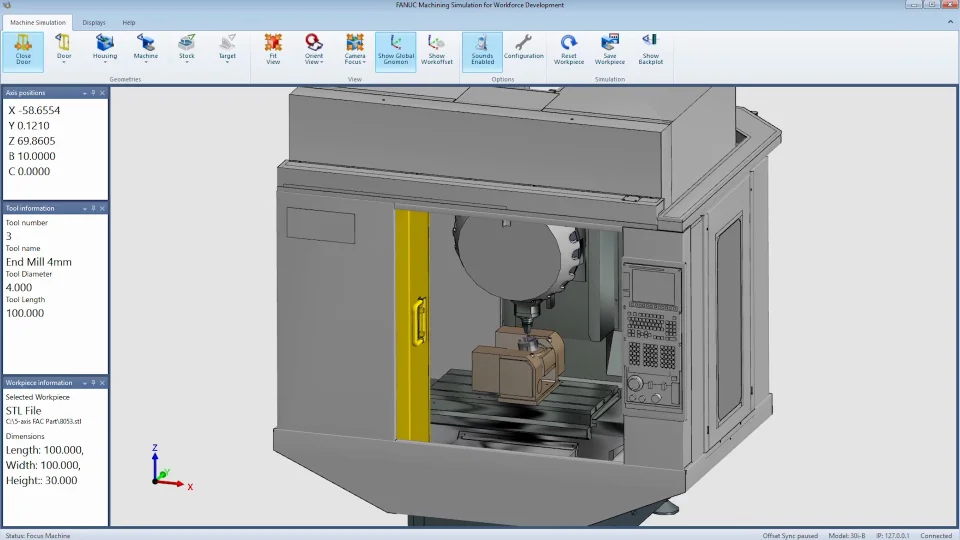Viewport: 960px width, 540px height.
Task: Click the Show Backplot icon
Action: point(650,48)
